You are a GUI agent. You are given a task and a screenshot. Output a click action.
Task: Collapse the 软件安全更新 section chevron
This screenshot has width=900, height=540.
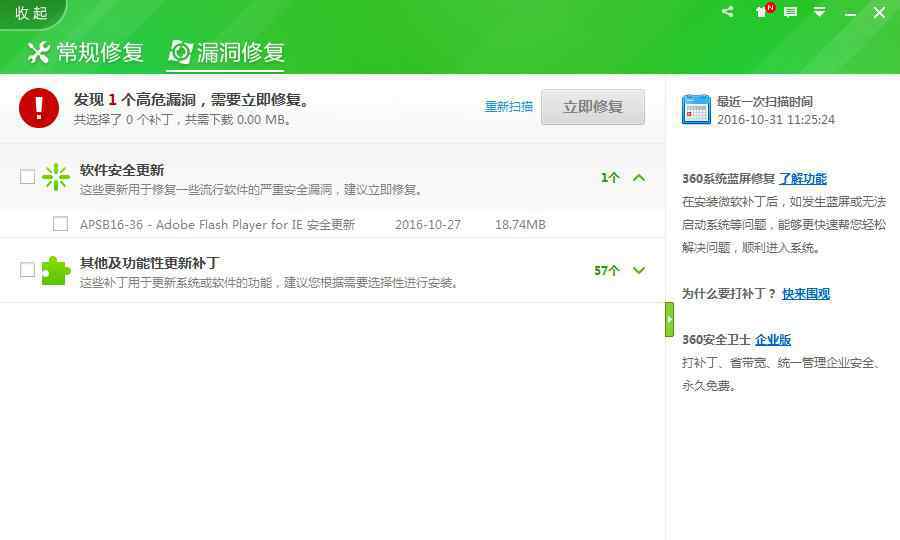pos(639,178)
